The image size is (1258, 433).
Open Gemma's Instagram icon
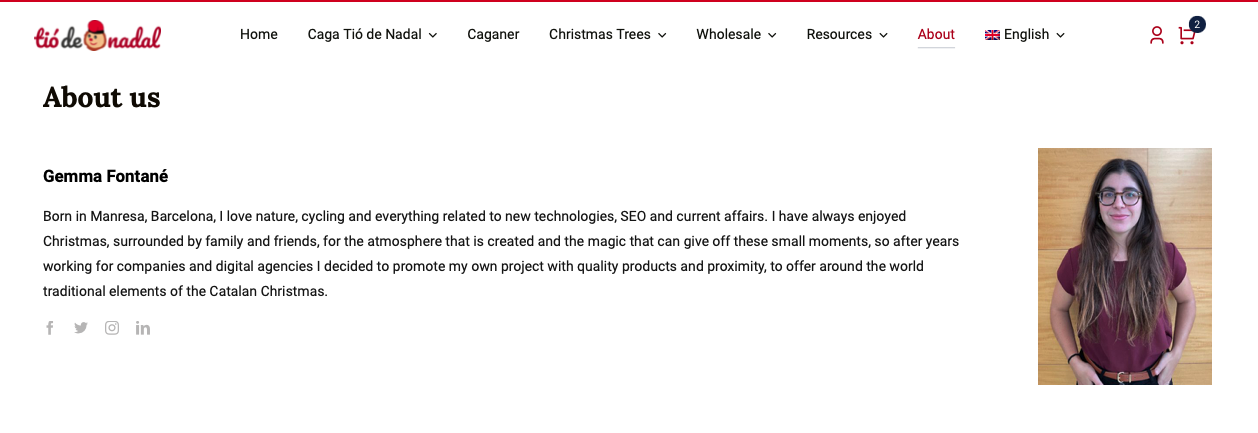click(x=112, y=328)
